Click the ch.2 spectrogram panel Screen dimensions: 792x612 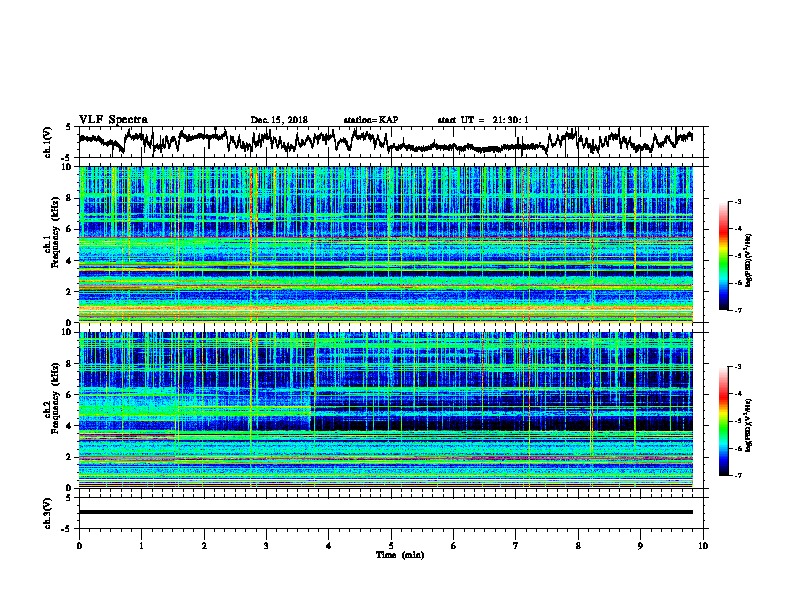(x=385, y=410)
